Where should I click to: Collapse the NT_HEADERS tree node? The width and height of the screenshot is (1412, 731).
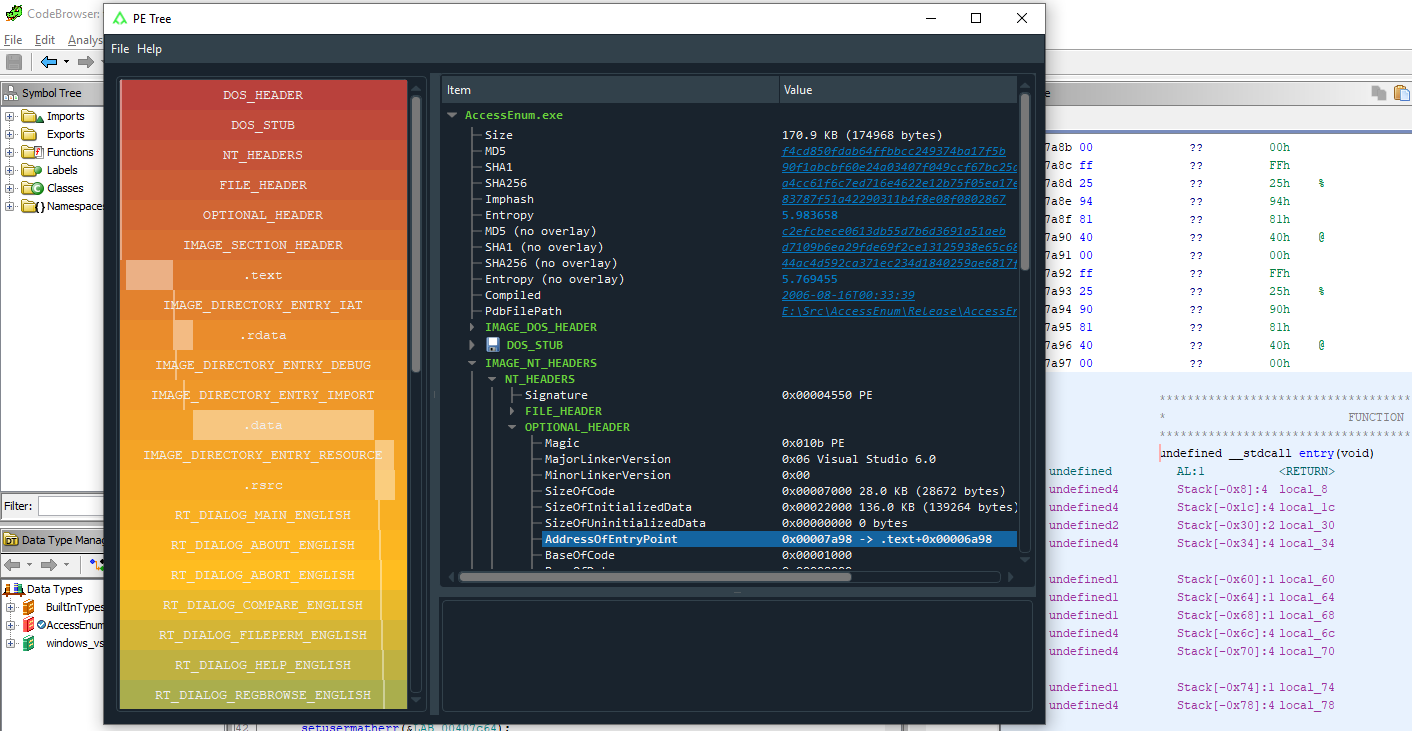pos(492,379)
